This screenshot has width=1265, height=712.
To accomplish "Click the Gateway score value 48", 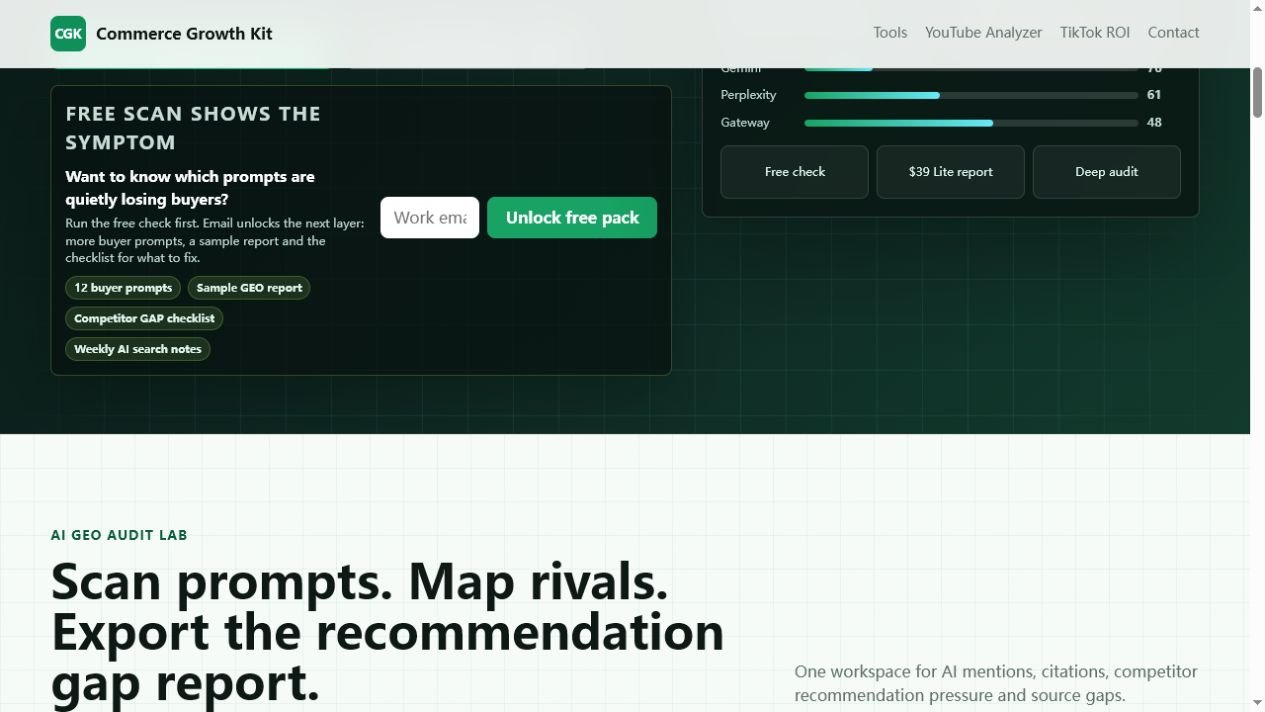I will click(x=1154, y=123).
